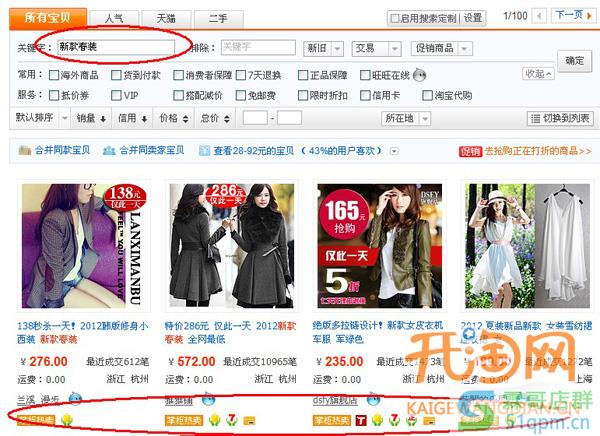Click the 确定 confirm button

click(x=574, y=61)
